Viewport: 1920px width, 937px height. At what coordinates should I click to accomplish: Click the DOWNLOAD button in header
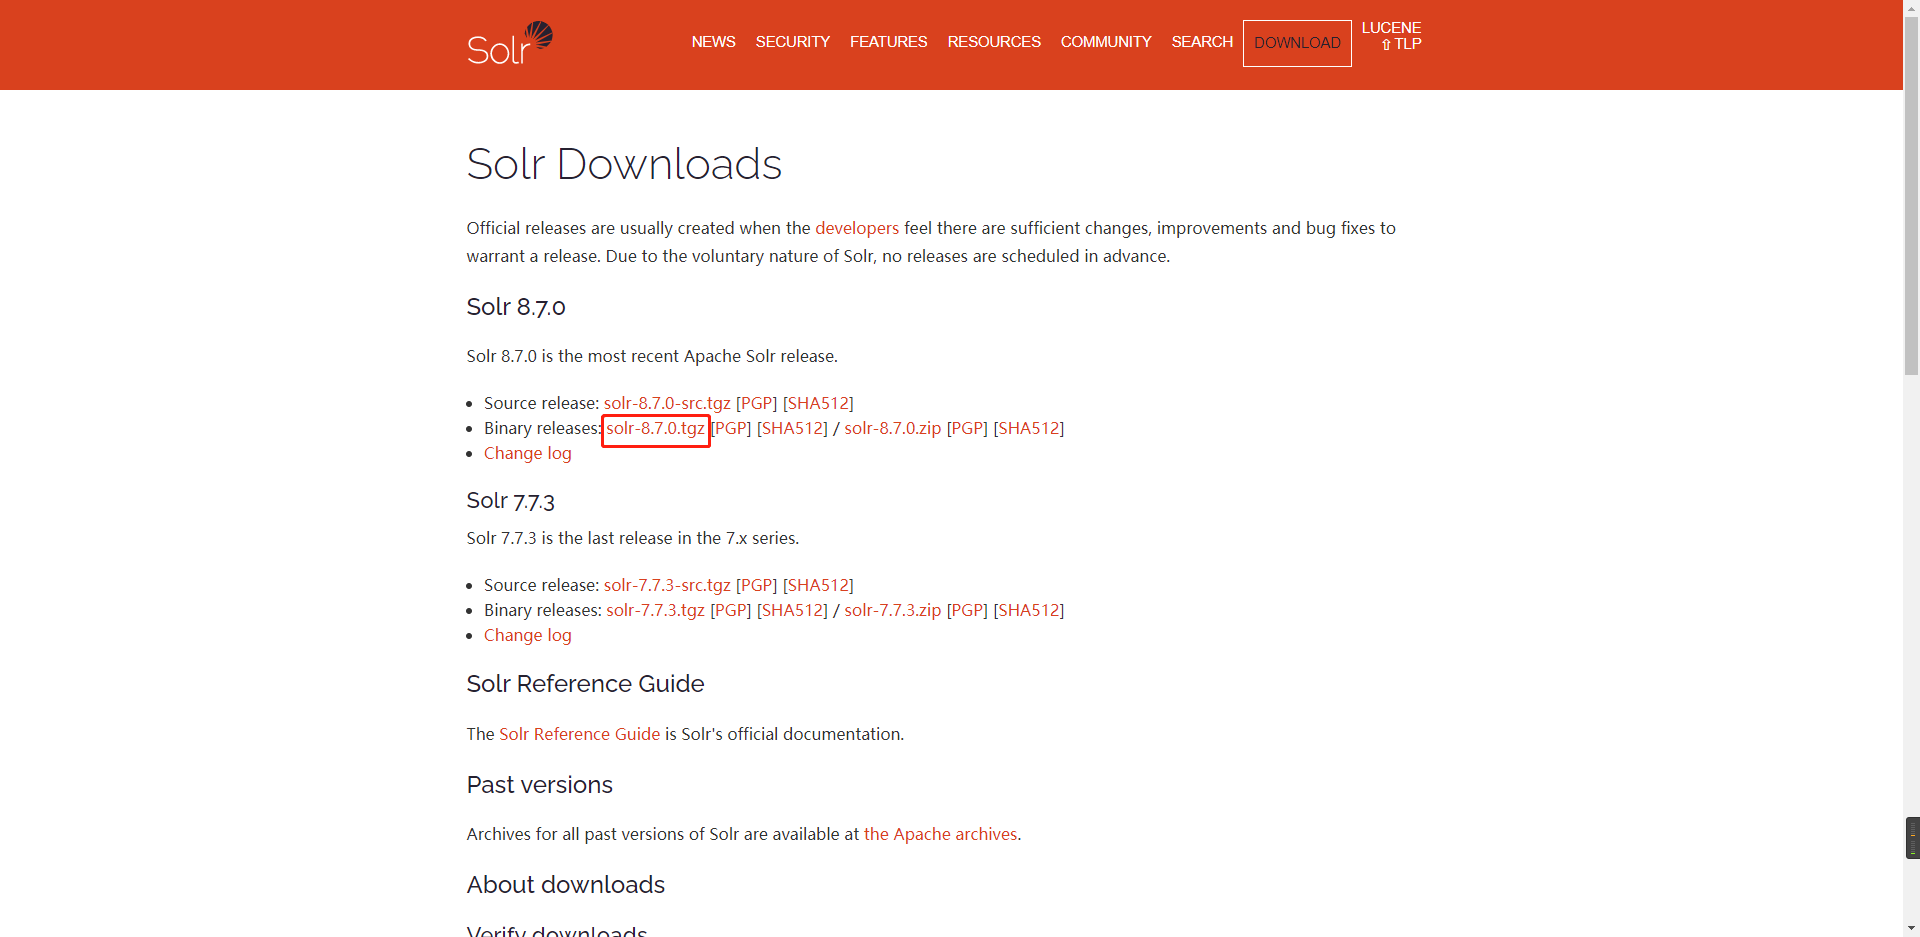[x=1297, y=43]
